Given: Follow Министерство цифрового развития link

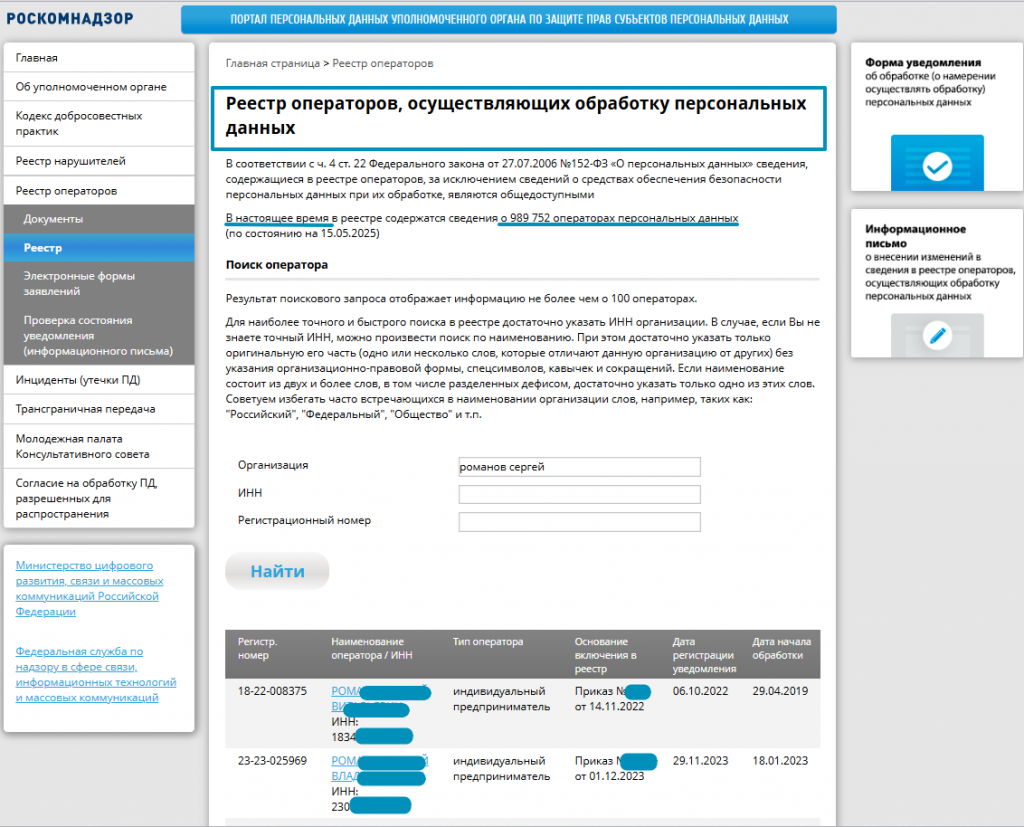Looking at the screenshot, I should pos(89,589).
